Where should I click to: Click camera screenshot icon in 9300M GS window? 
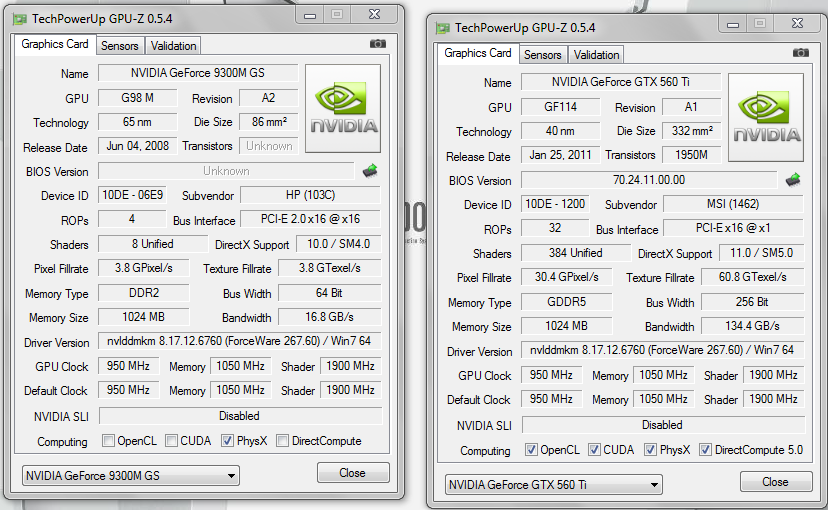pyautogui.click(x=378, y=44)
